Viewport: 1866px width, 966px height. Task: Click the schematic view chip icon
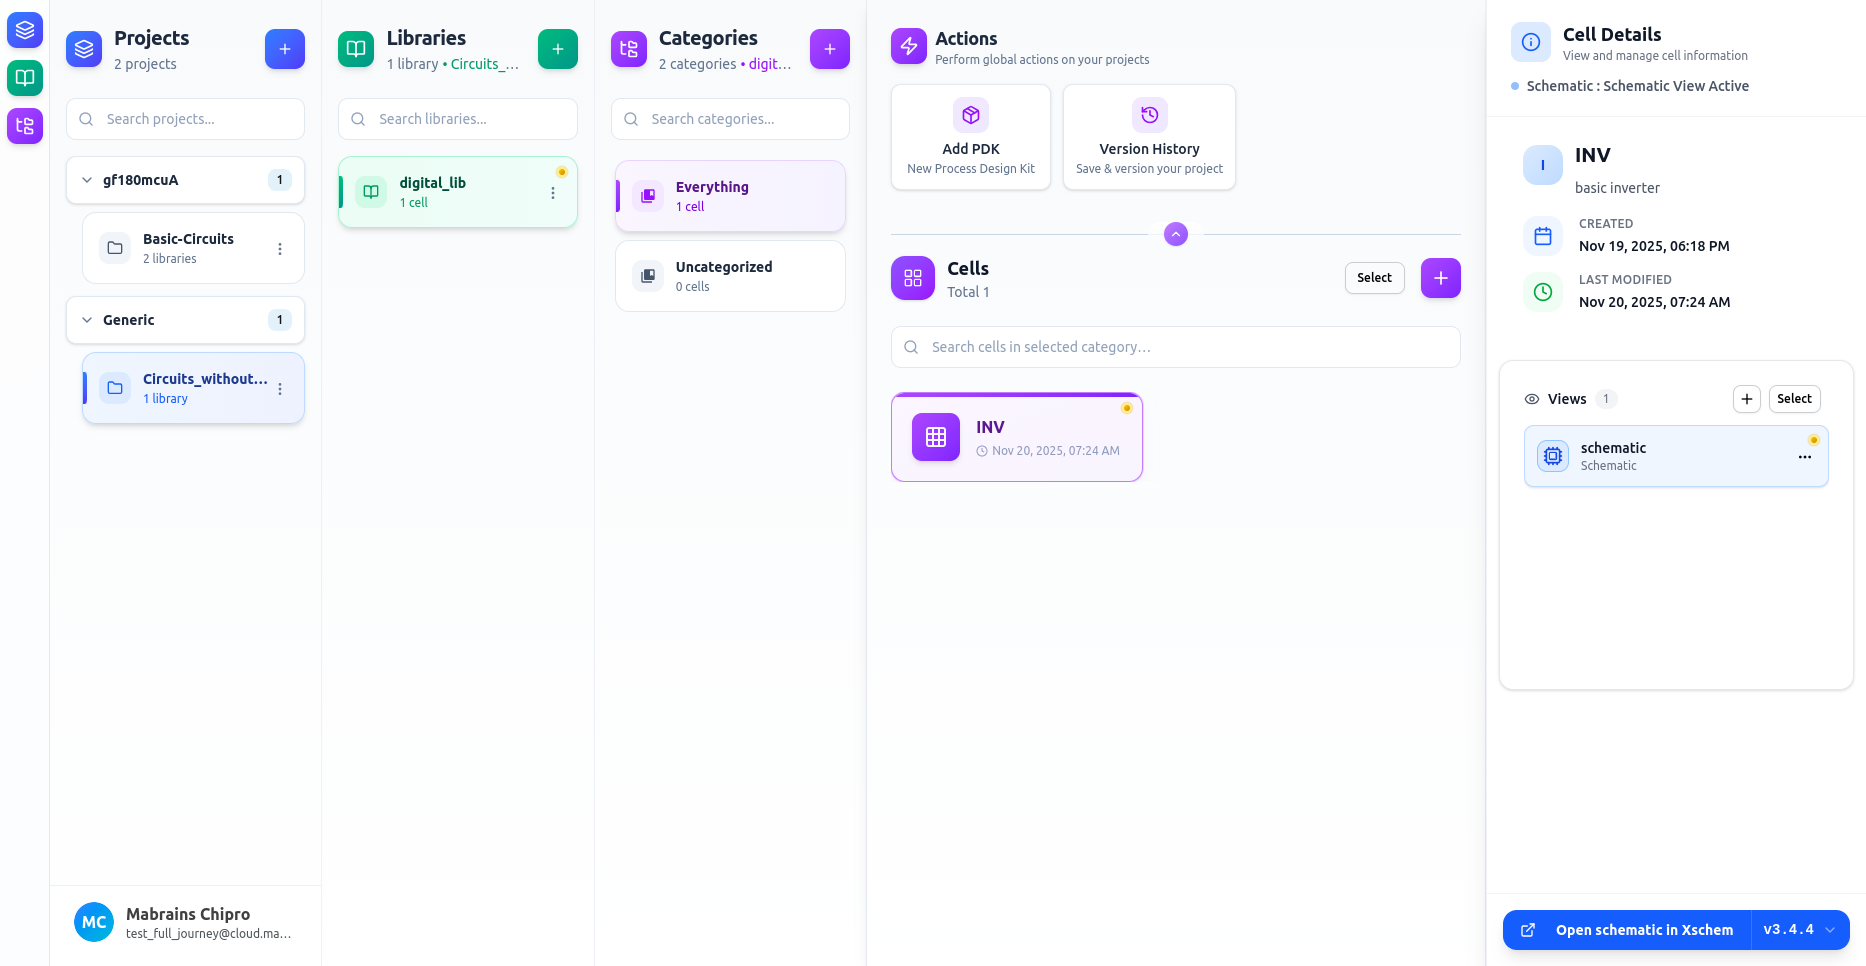pyautogui.click(x=1552, y=455)
